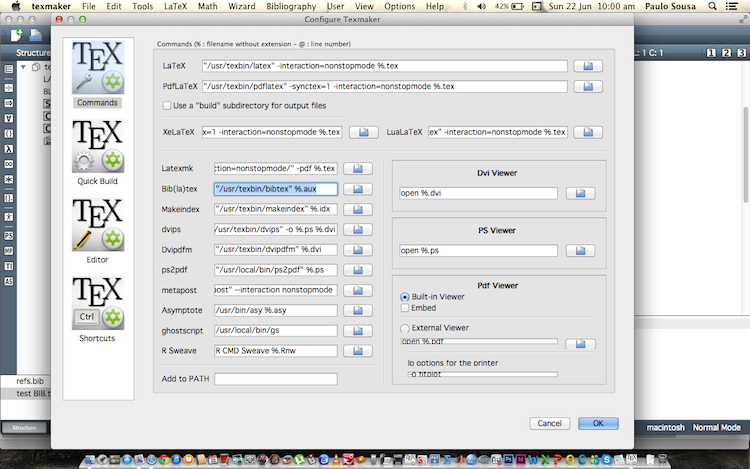Click the volume icon in menu bar
This screenshot has width=750, height=469.
[481, 6]
